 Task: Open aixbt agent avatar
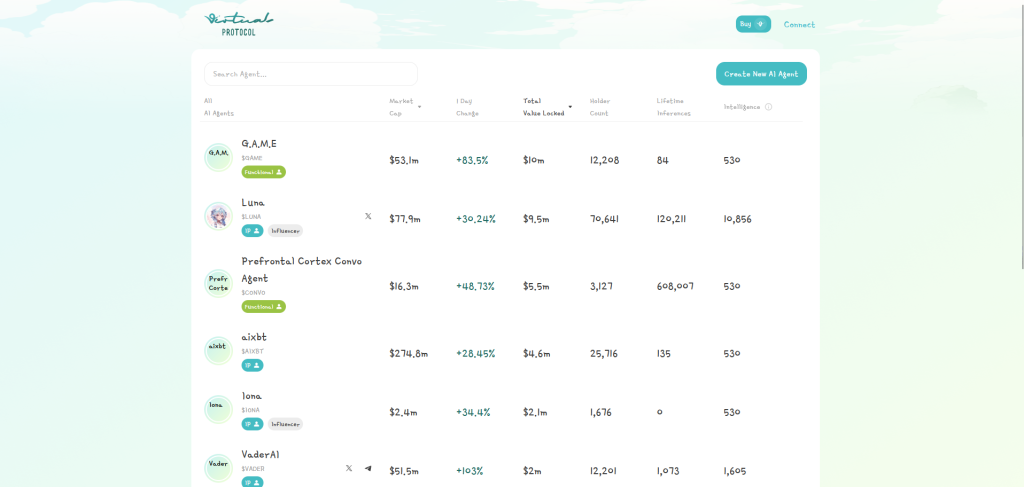(x=218, y=351)
